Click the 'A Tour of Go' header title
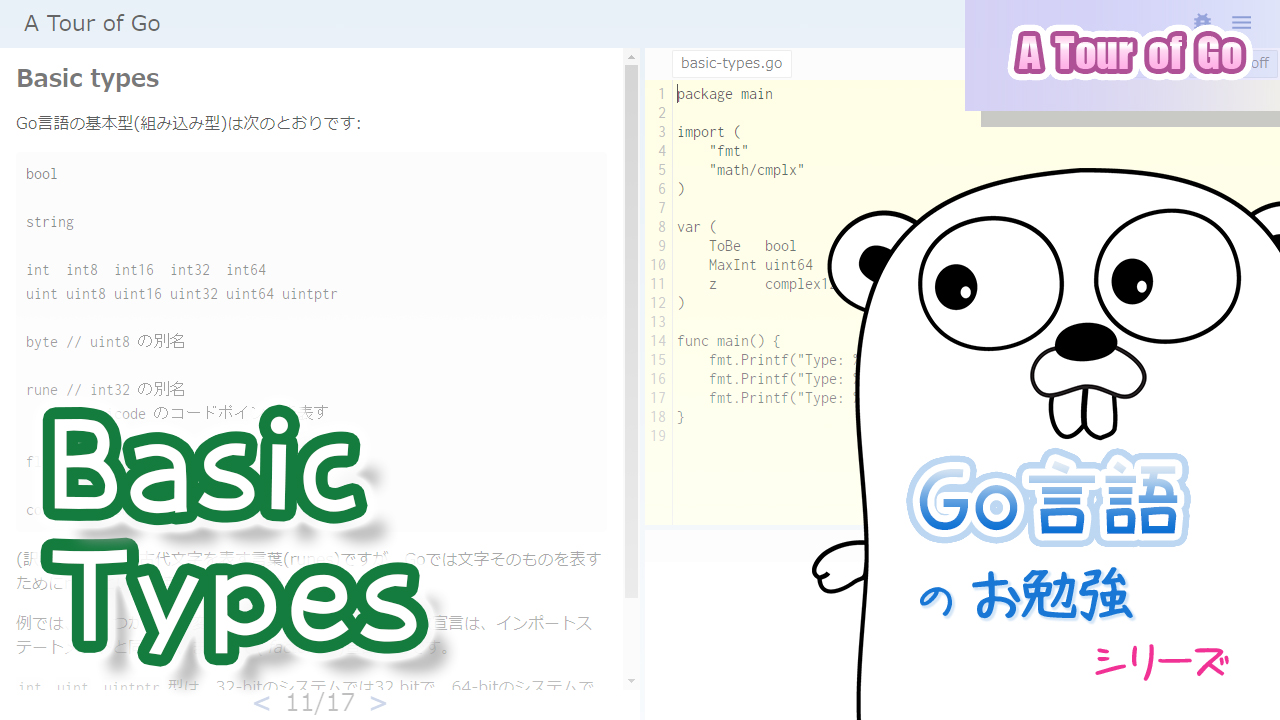 tap(92, 23)
